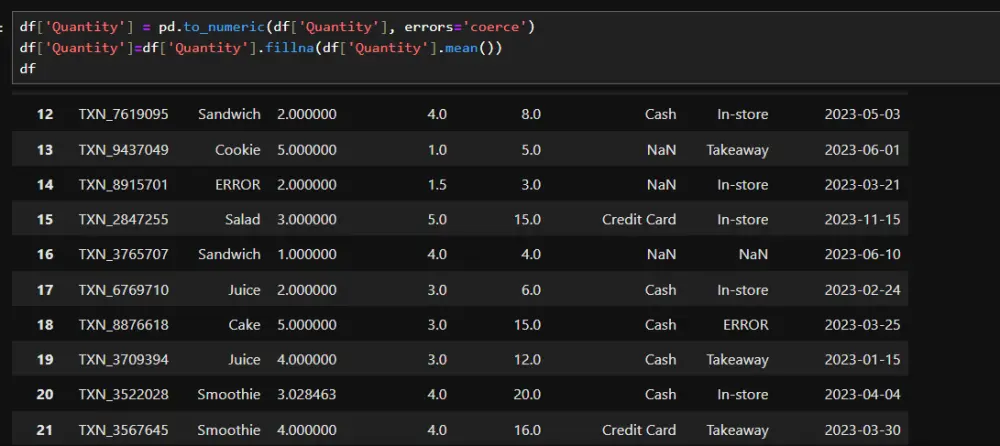
Task: Click the total value 12.0
Action: point(527,359)
